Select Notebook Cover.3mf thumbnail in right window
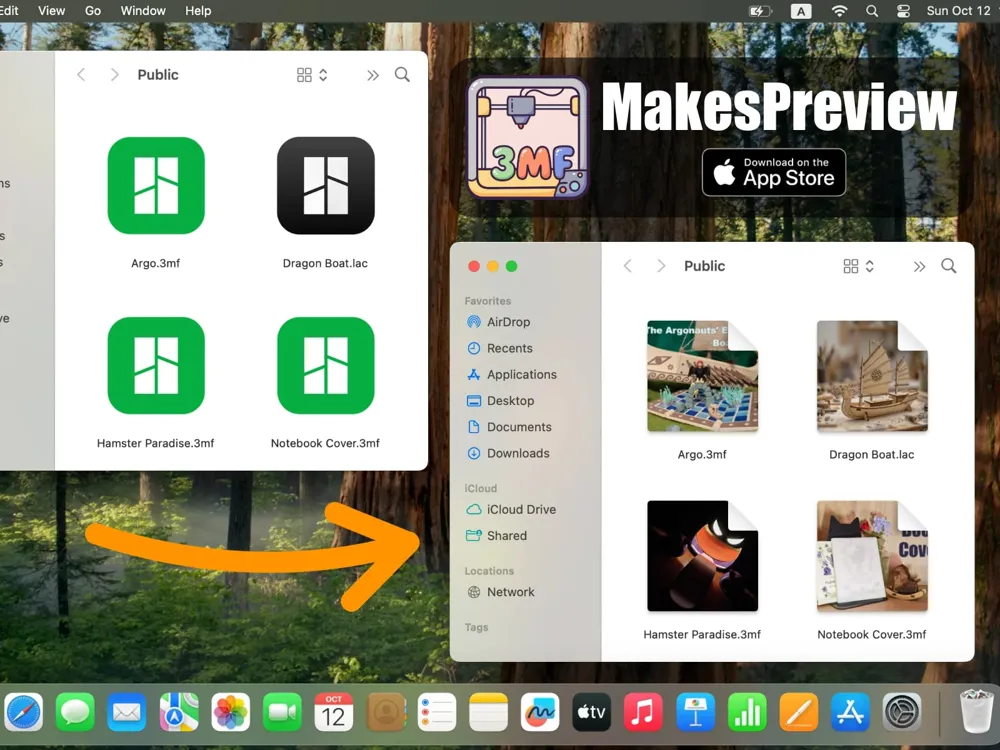 tap(872, 556)
